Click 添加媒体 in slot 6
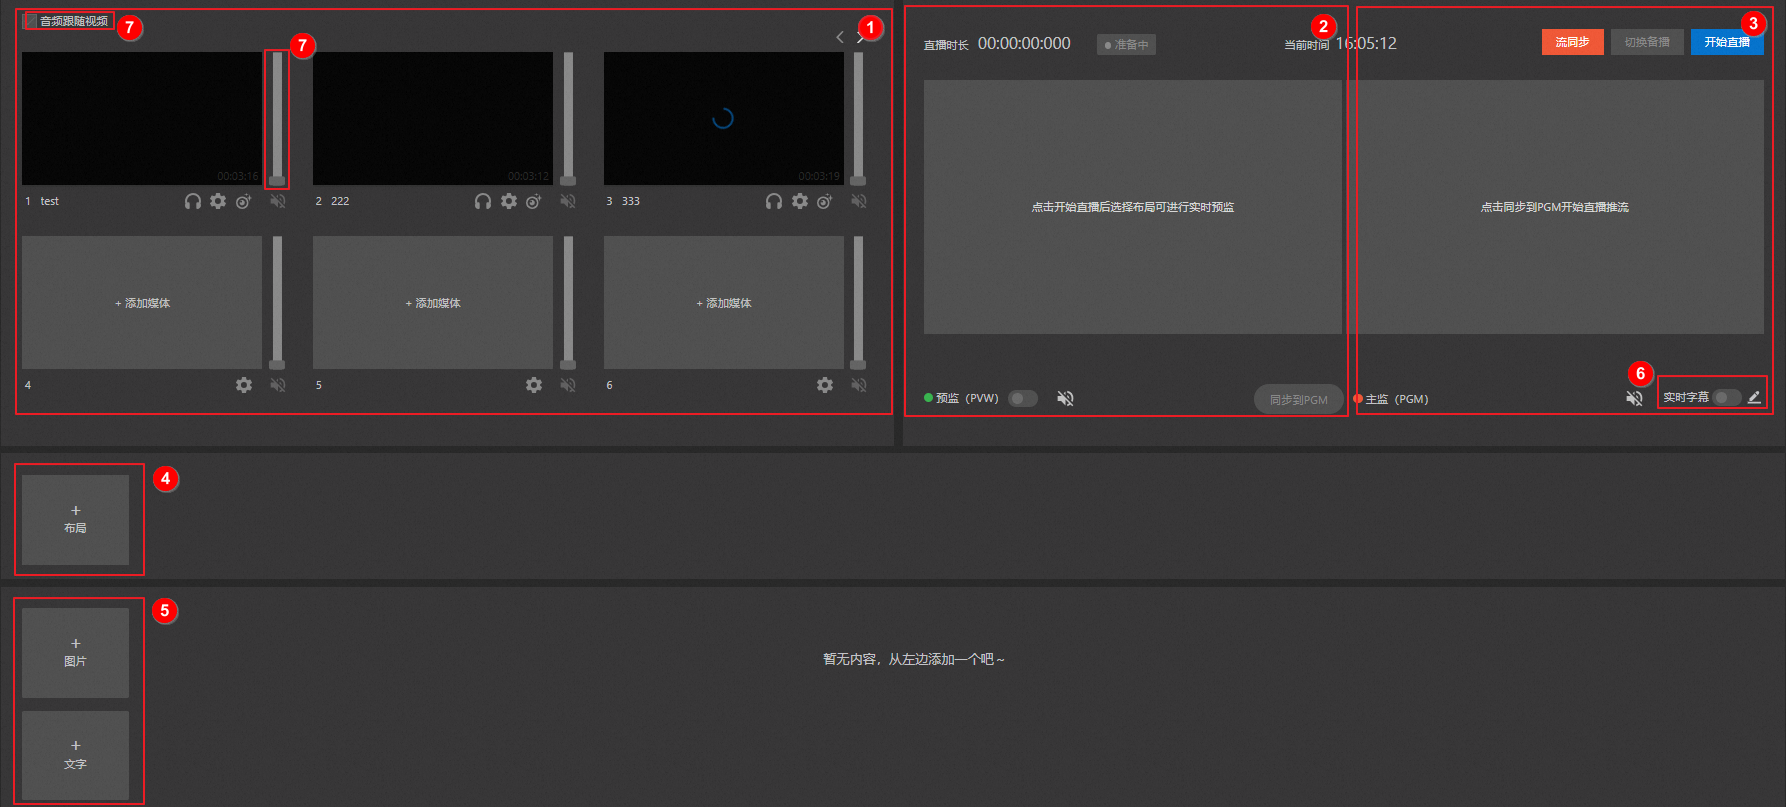The width and height of the screenshot is (1786, 807). click(724, 303)
